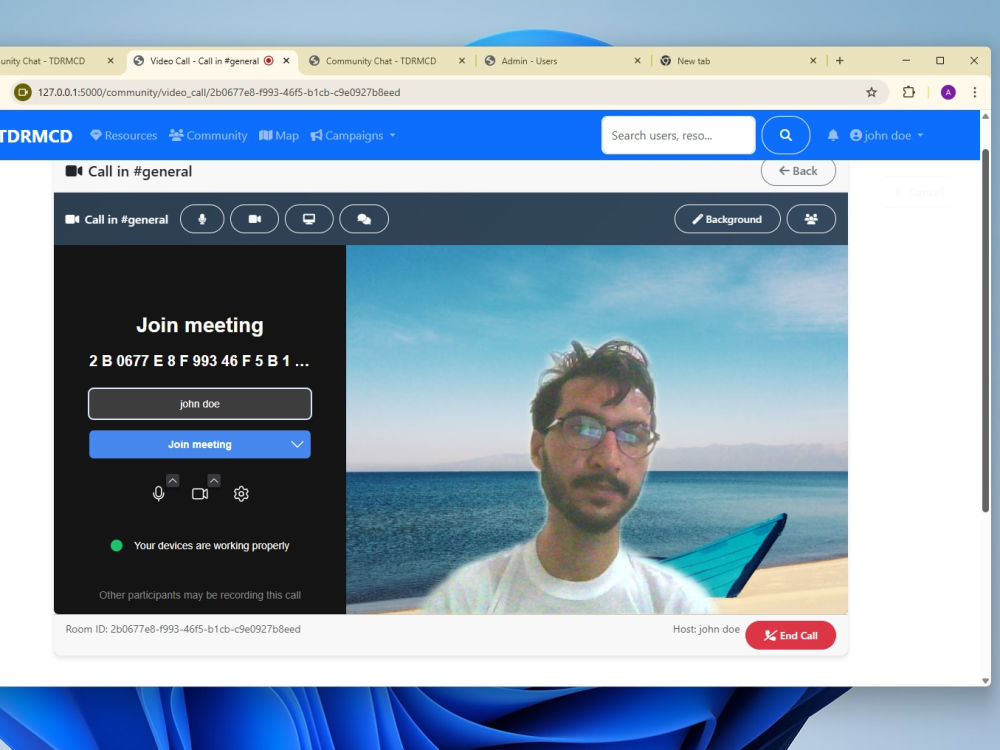Open a new browser tab with plus
1000x750 pixels.
pyautogui.click(x=839, y=61)
